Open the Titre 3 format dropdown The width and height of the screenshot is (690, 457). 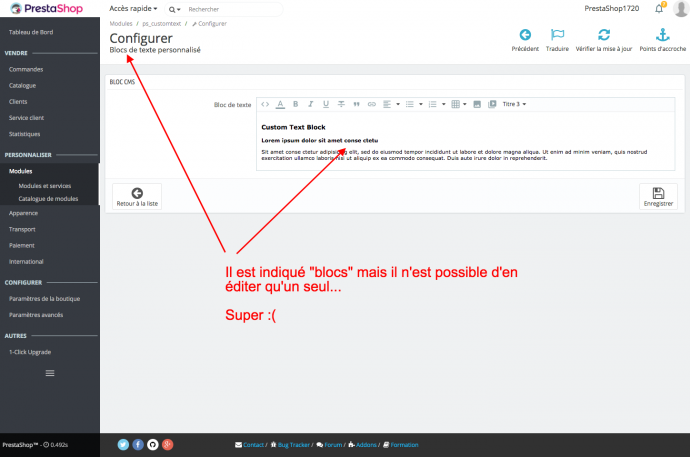[x=514, y=104]
